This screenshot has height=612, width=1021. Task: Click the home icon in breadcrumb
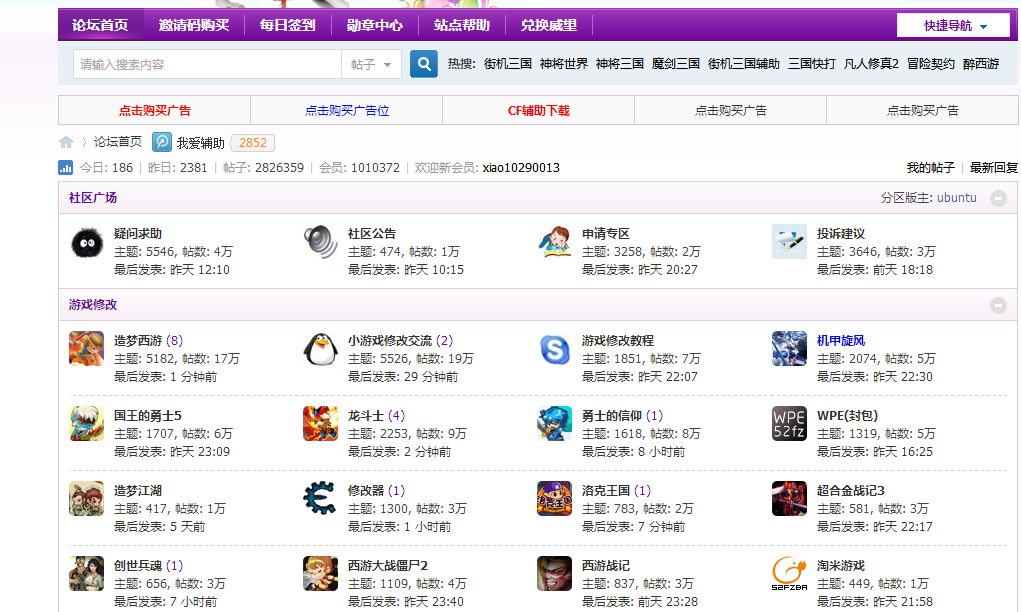(66, 142)
